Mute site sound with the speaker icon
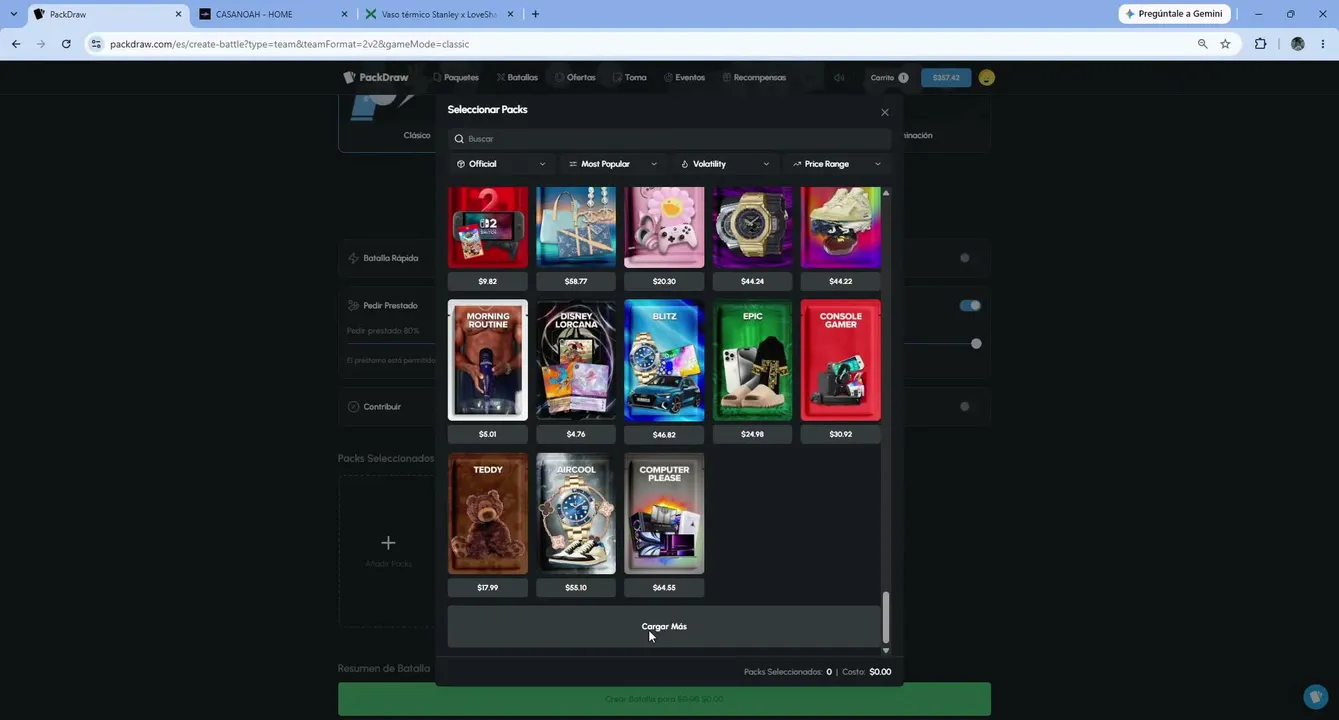The image size is (1339, 720). 840,77
